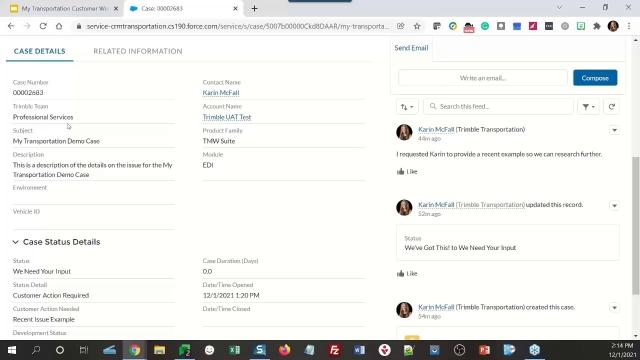Image resolution: width=640 pixels, height=360 pixels.
Task: Click the Professional Services team value
Action: (x=43, y=117)
